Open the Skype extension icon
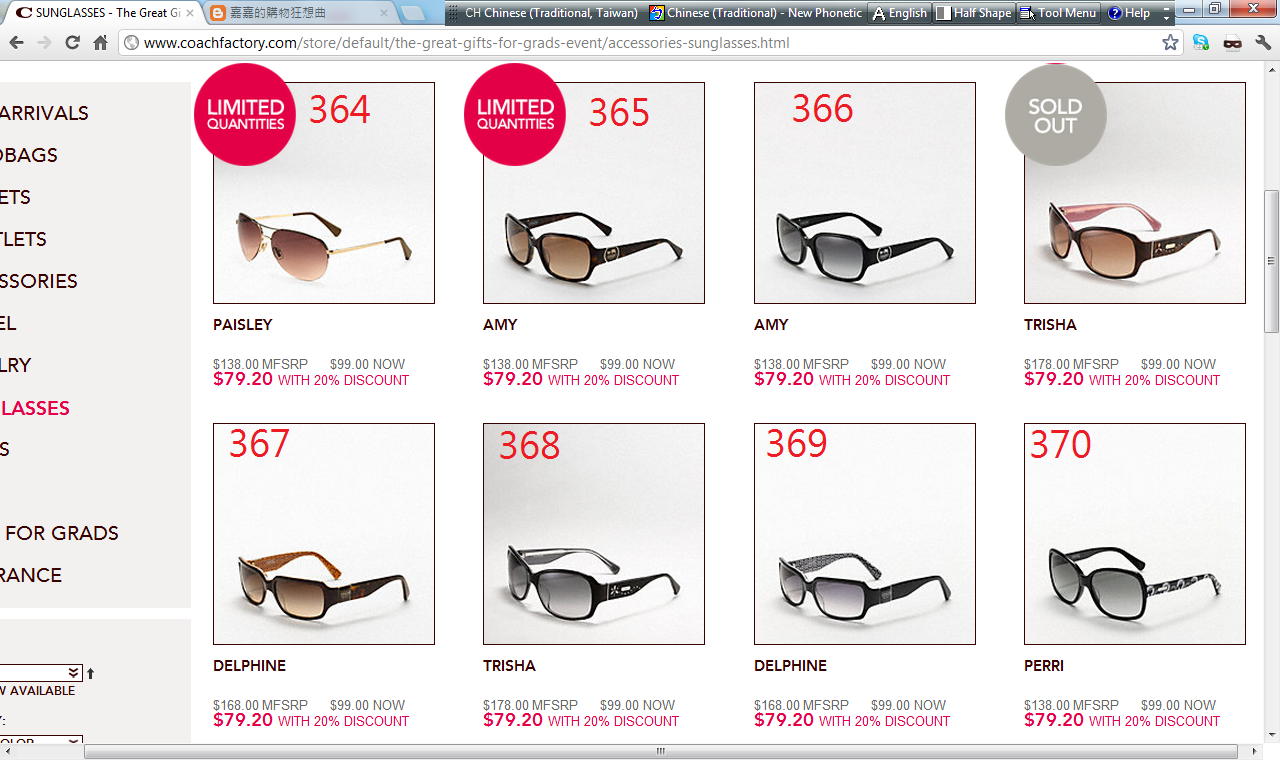 coord(1201,43)
